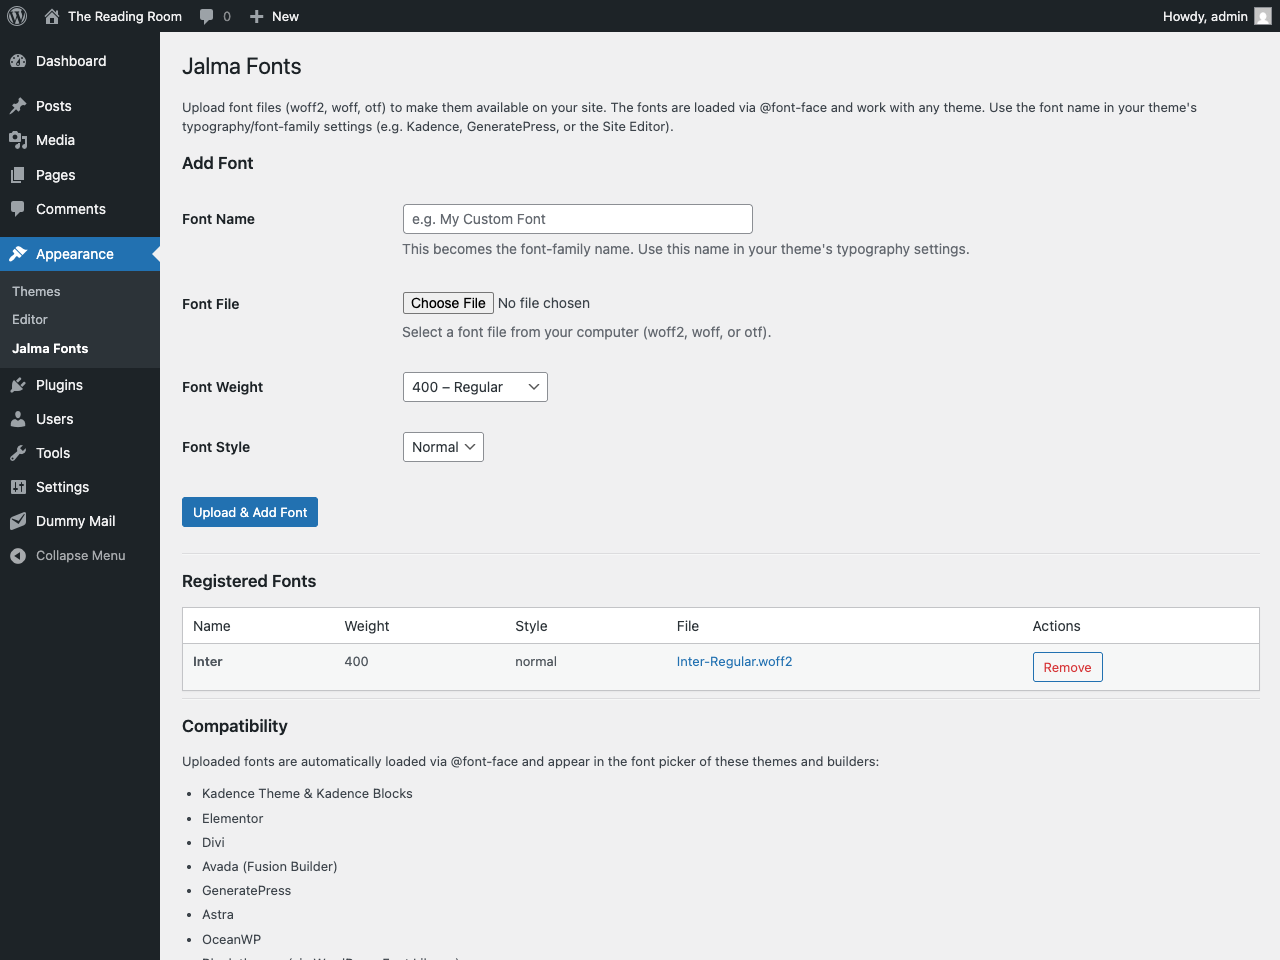The image size is (1280, 960).
Task: Open the WordPress logo menu
Action: (x=17, y=16)
